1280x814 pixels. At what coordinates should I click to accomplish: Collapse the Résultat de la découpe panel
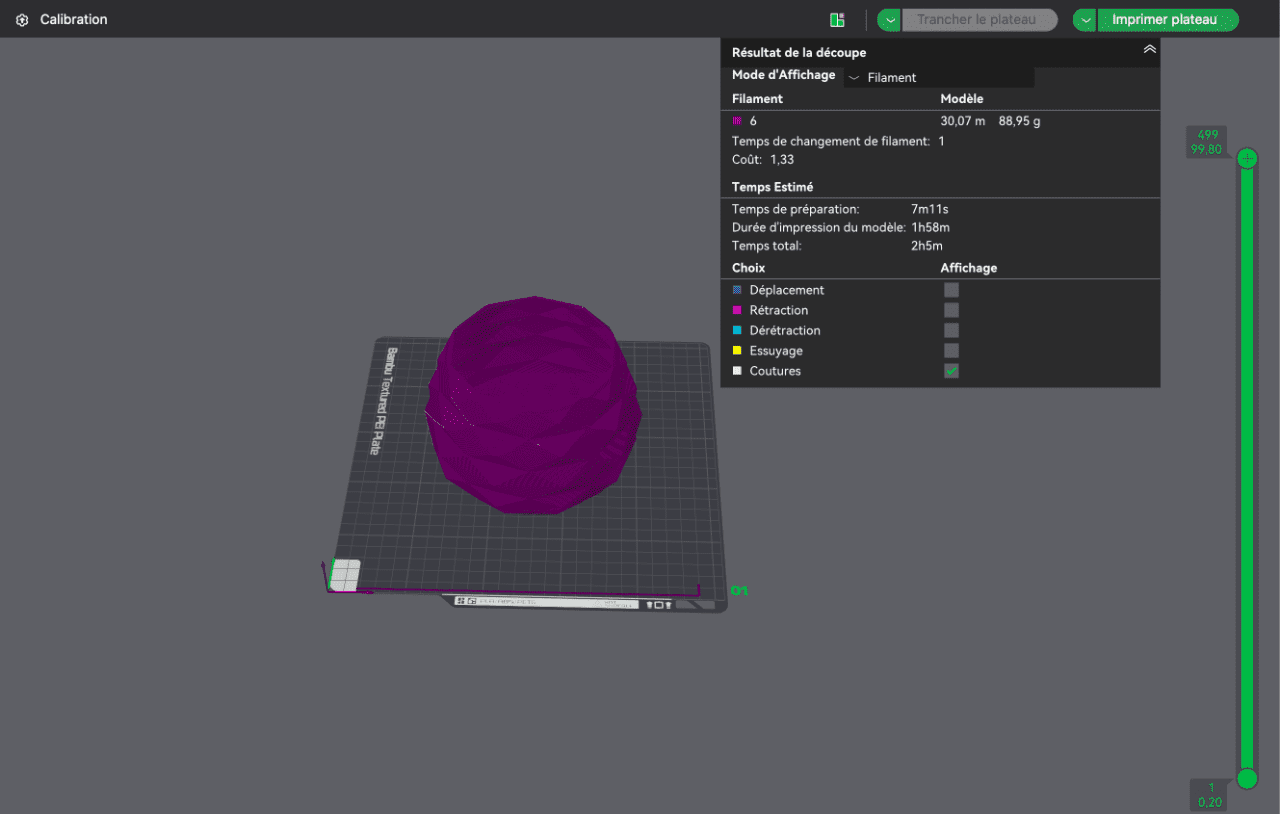click(1149, 49)
